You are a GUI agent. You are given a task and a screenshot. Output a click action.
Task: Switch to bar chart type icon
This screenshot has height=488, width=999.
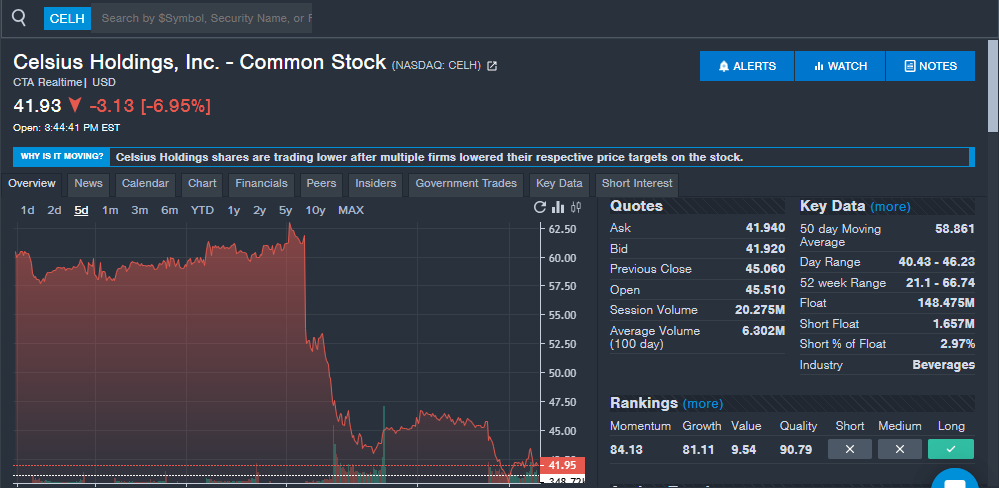point(558,208)
